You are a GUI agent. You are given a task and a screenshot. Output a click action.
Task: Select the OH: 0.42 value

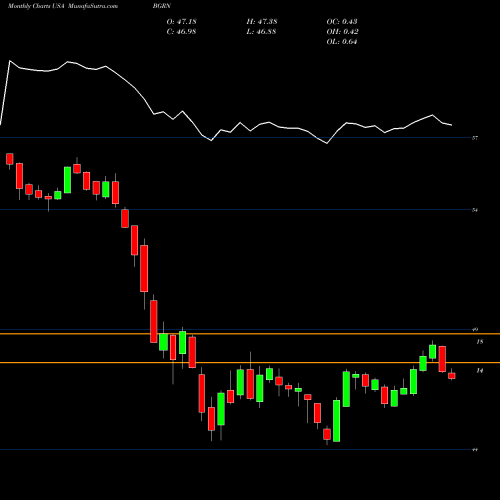[342, 32]
